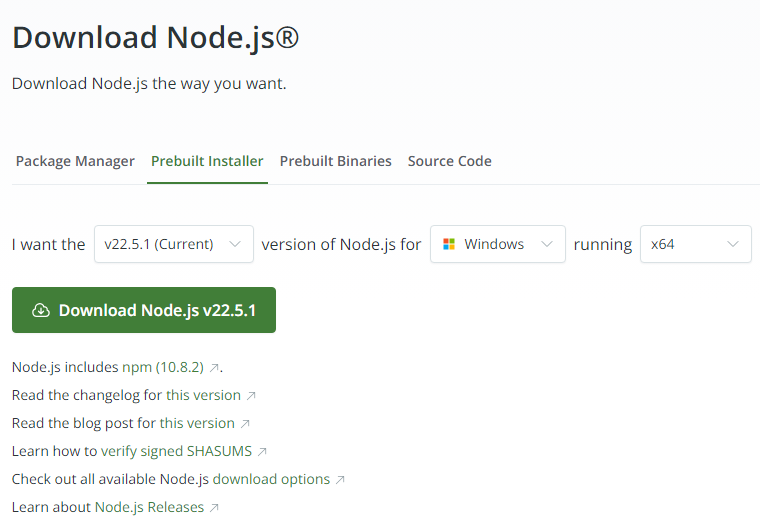The height and width of the screenshot is (531, 760).
Task: Select the Prebuilt Installer tab
Action: pos(207,161)
